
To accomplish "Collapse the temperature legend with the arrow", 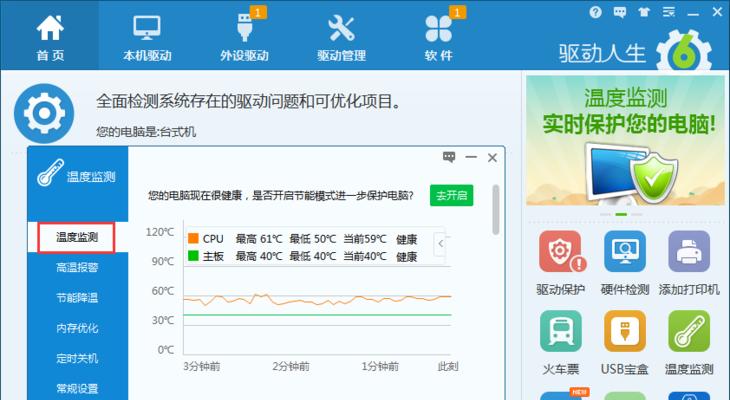I will point(440,243).
